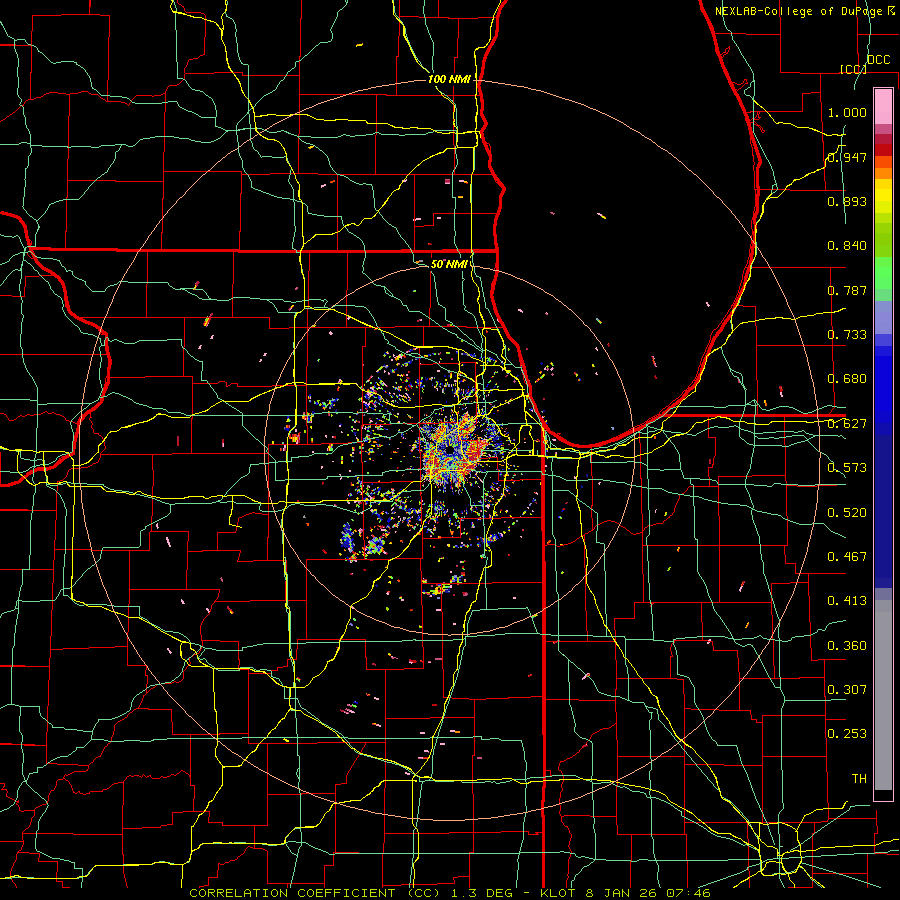This screenshot has width=900, height=900.
Task: Click the 50 NMI range ring label
Action: pyautogui.click(x=449, y=265)
